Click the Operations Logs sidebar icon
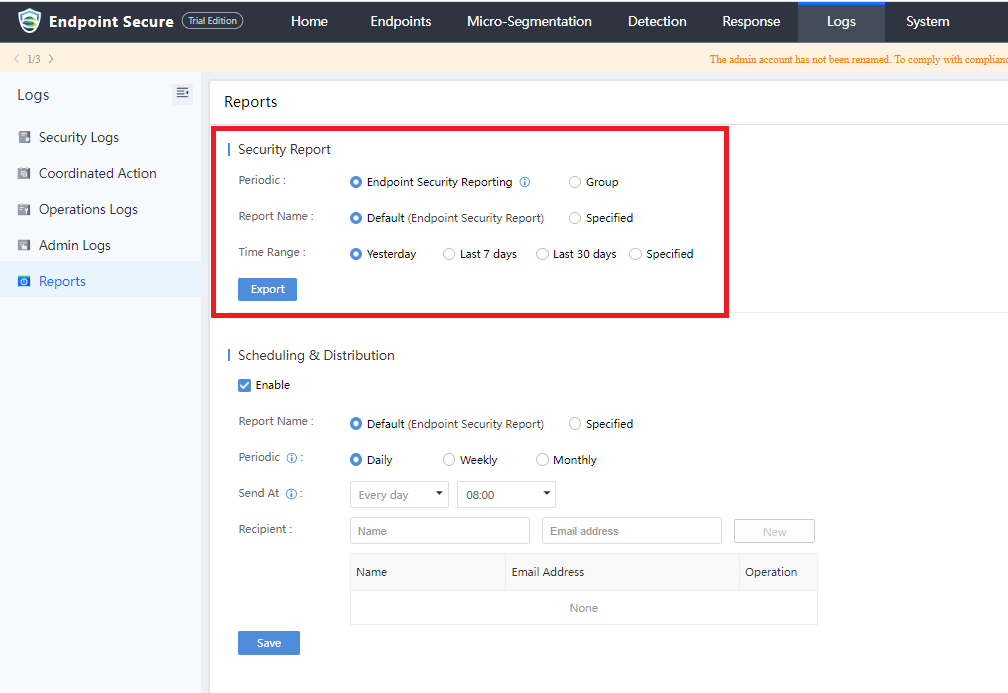The width and height of the screenshot is (1008, 693). [x=24, y=209]
